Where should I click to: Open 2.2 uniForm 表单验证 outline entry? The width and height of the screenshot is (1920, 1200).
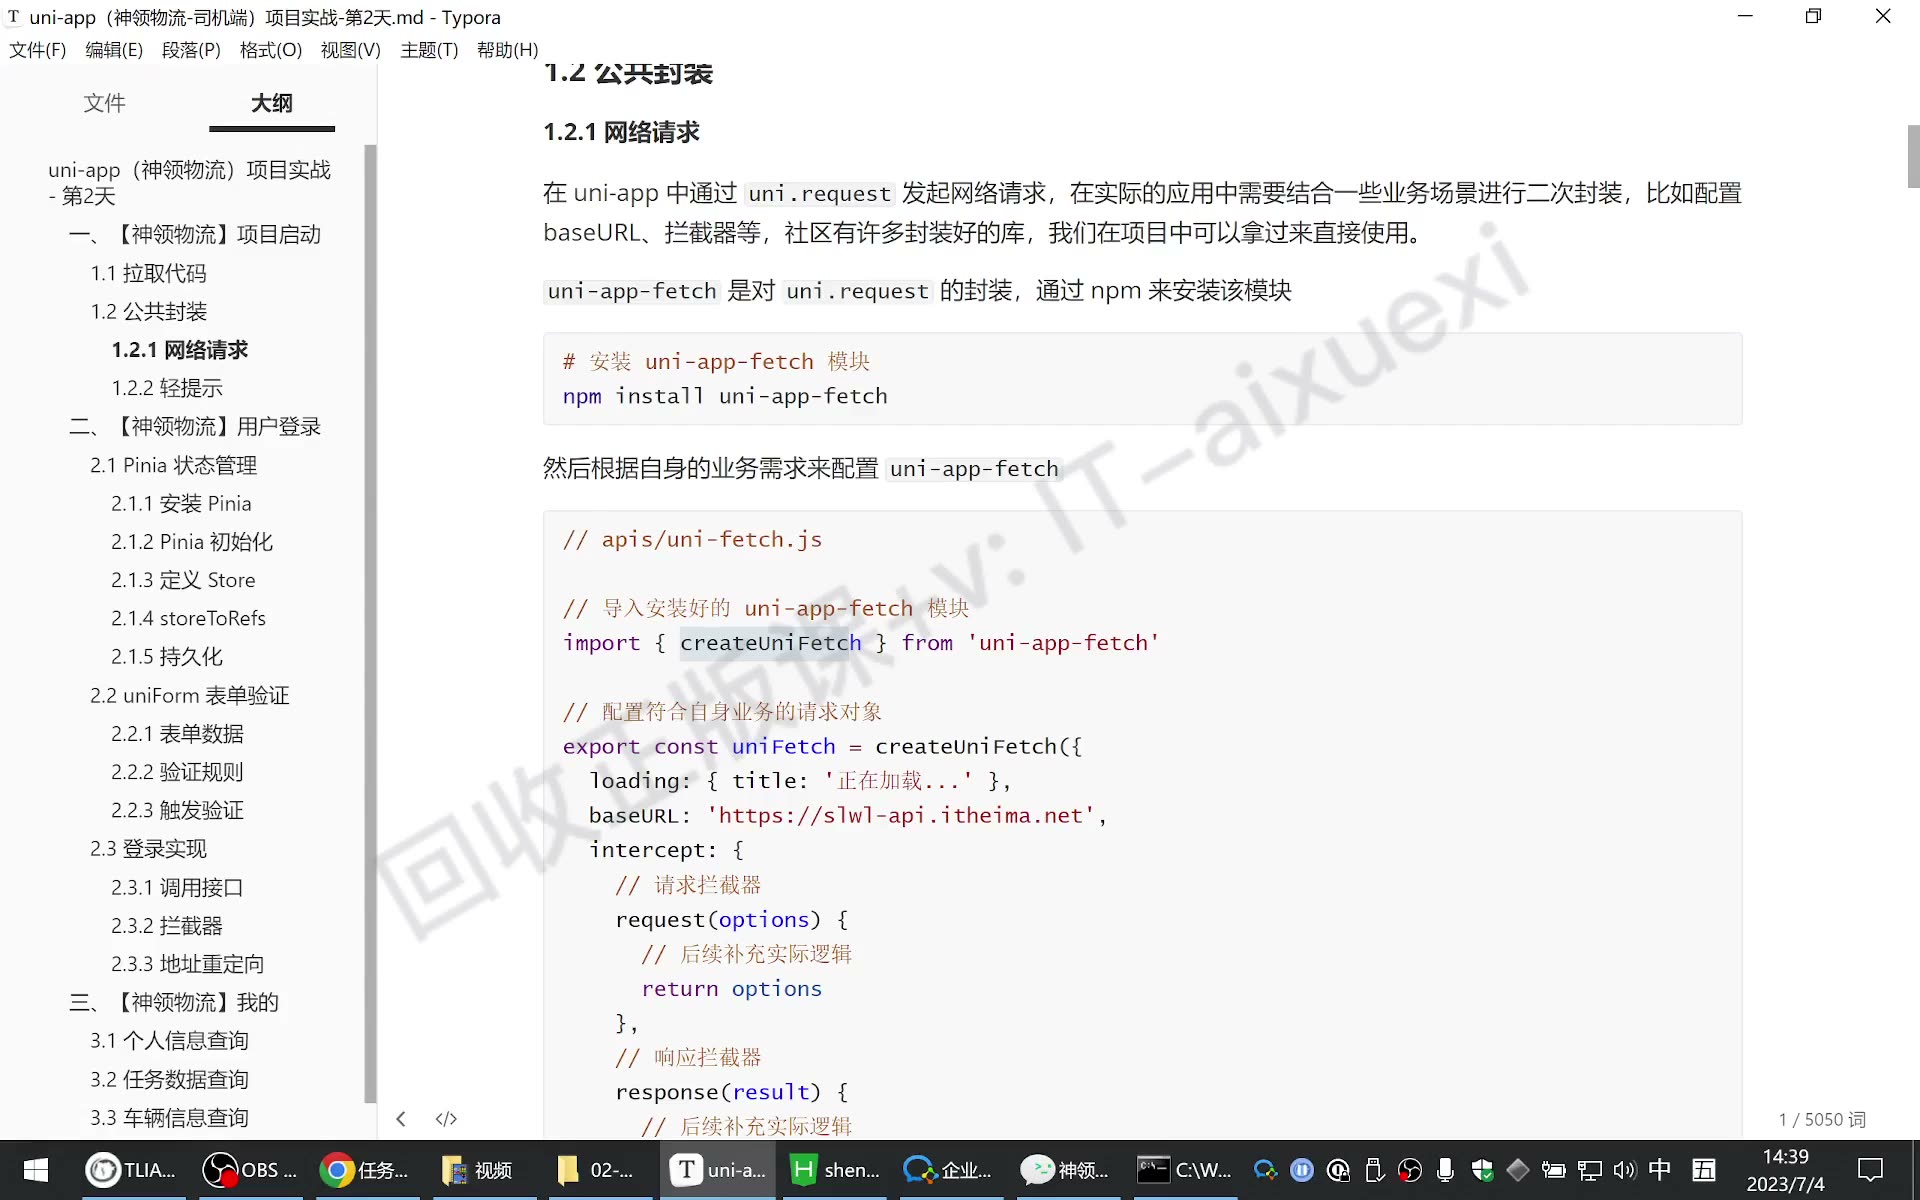pyautogui.click(x=189, y=695)
